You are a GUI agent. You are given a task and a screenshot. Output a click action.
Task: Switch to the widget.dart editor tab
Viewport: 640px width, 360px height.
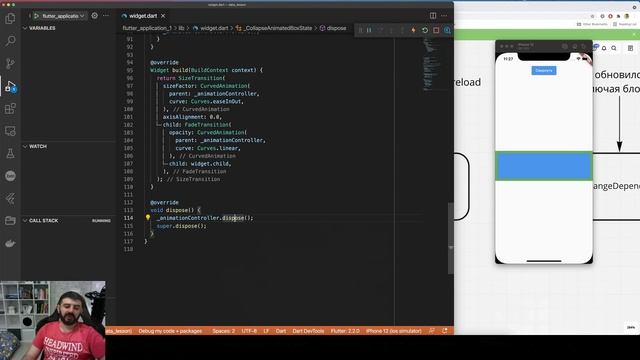(x=143, y=16)
